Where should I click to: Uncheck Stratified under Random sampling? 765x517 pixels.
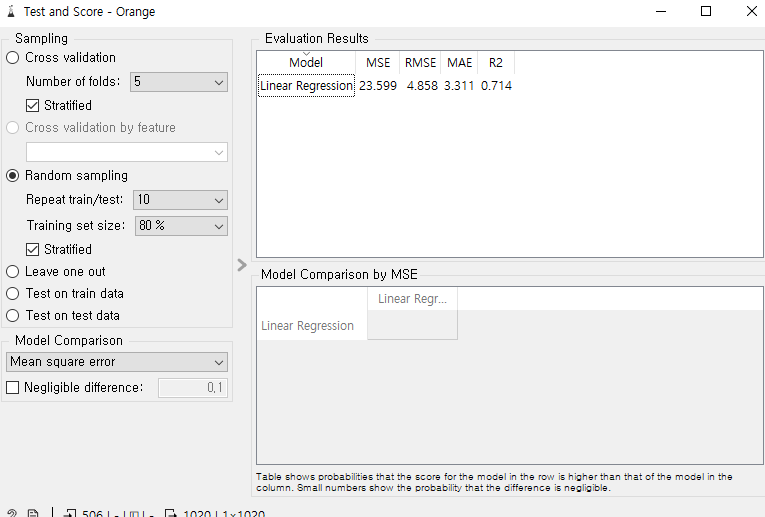click(34, 250)
